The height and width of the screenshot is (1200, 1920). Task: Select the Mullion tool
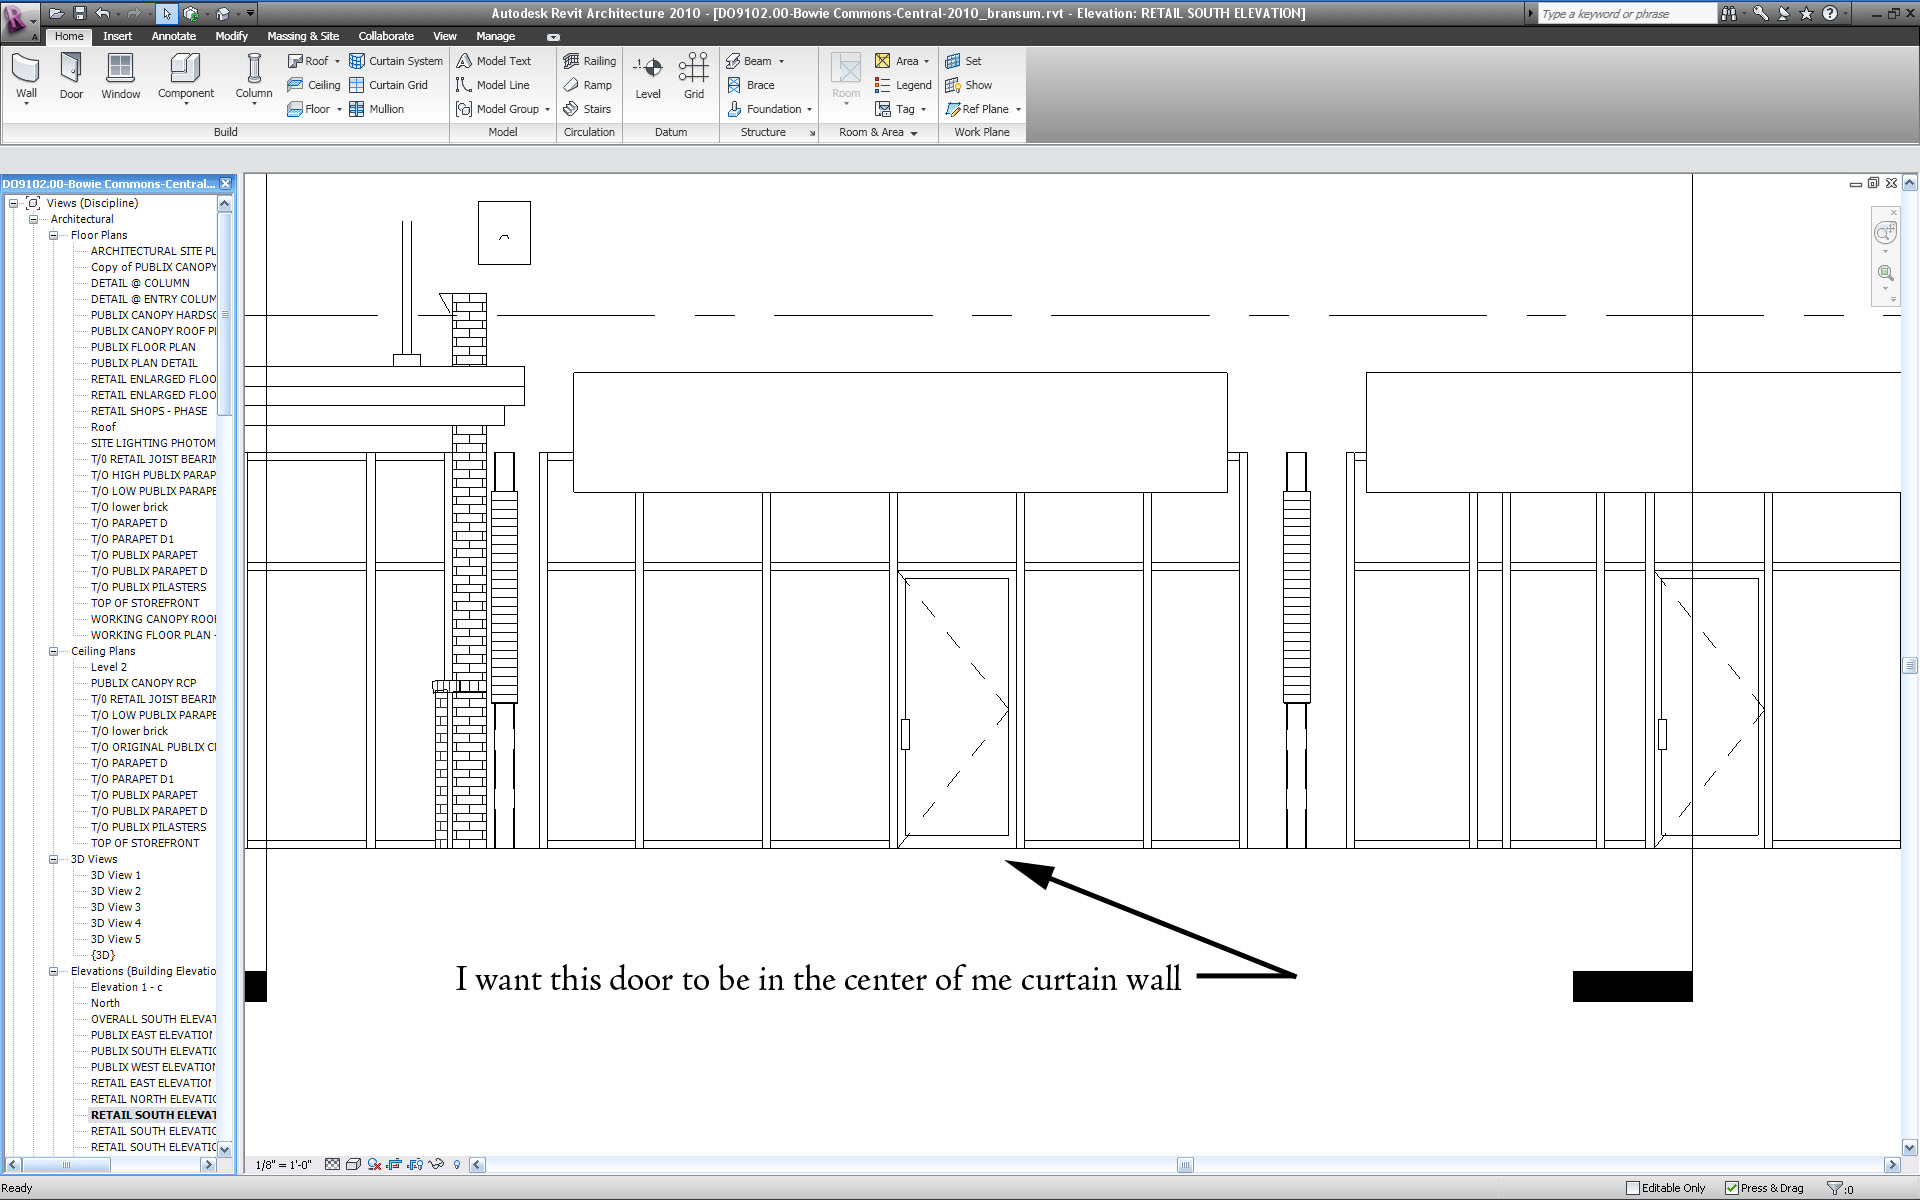pos(376,109)
